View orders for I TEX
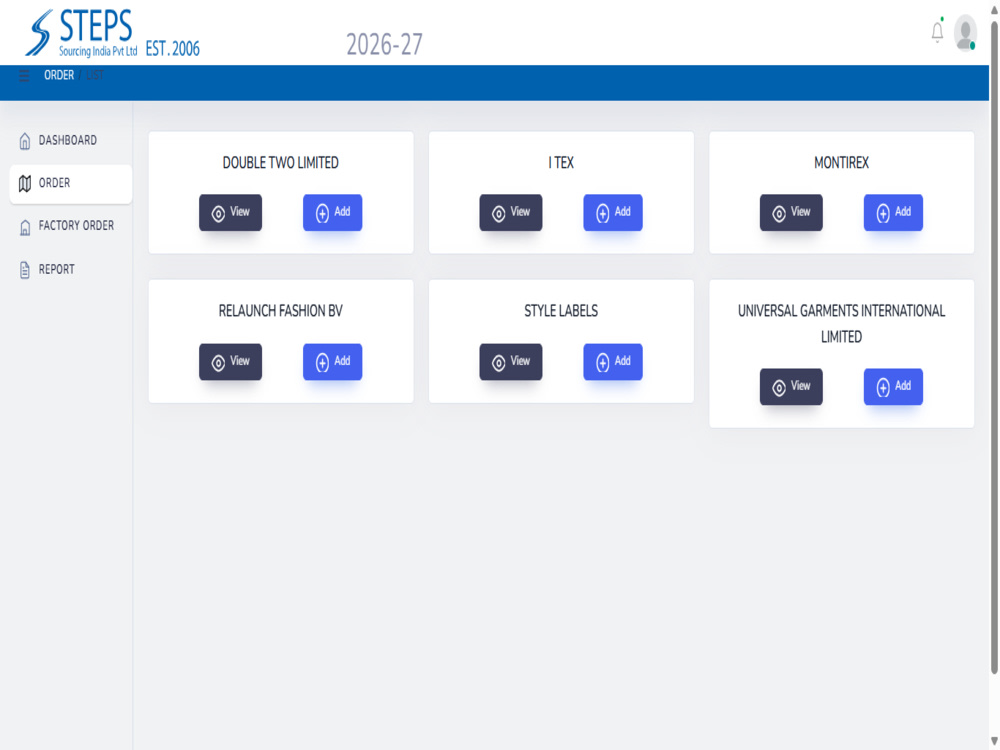1000x750 pixels. pos(511,212)
